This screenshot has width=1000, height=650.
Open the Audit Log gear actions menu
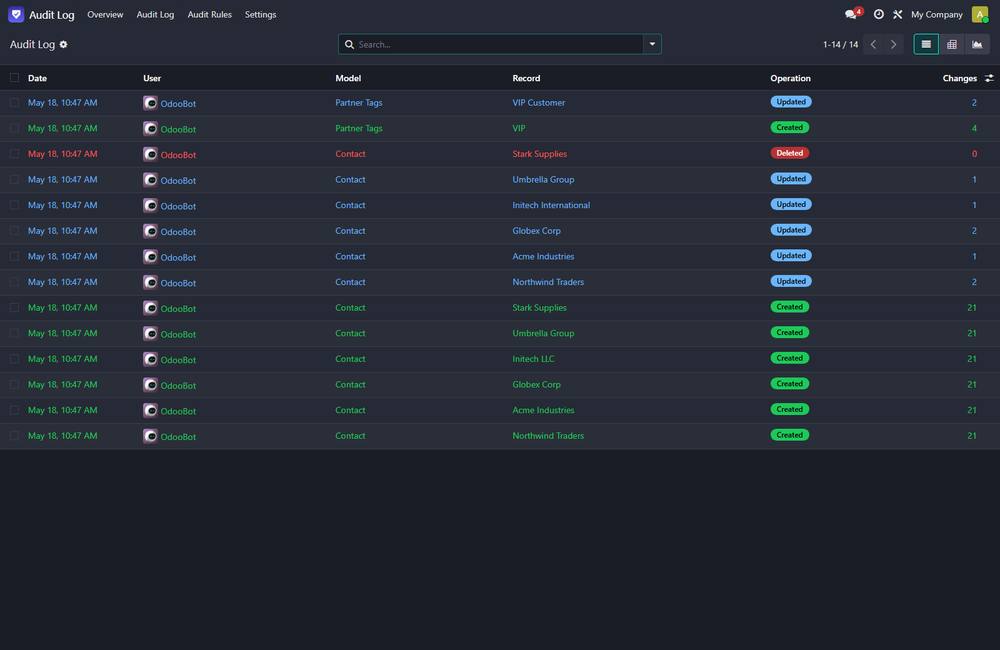(63, 44)
